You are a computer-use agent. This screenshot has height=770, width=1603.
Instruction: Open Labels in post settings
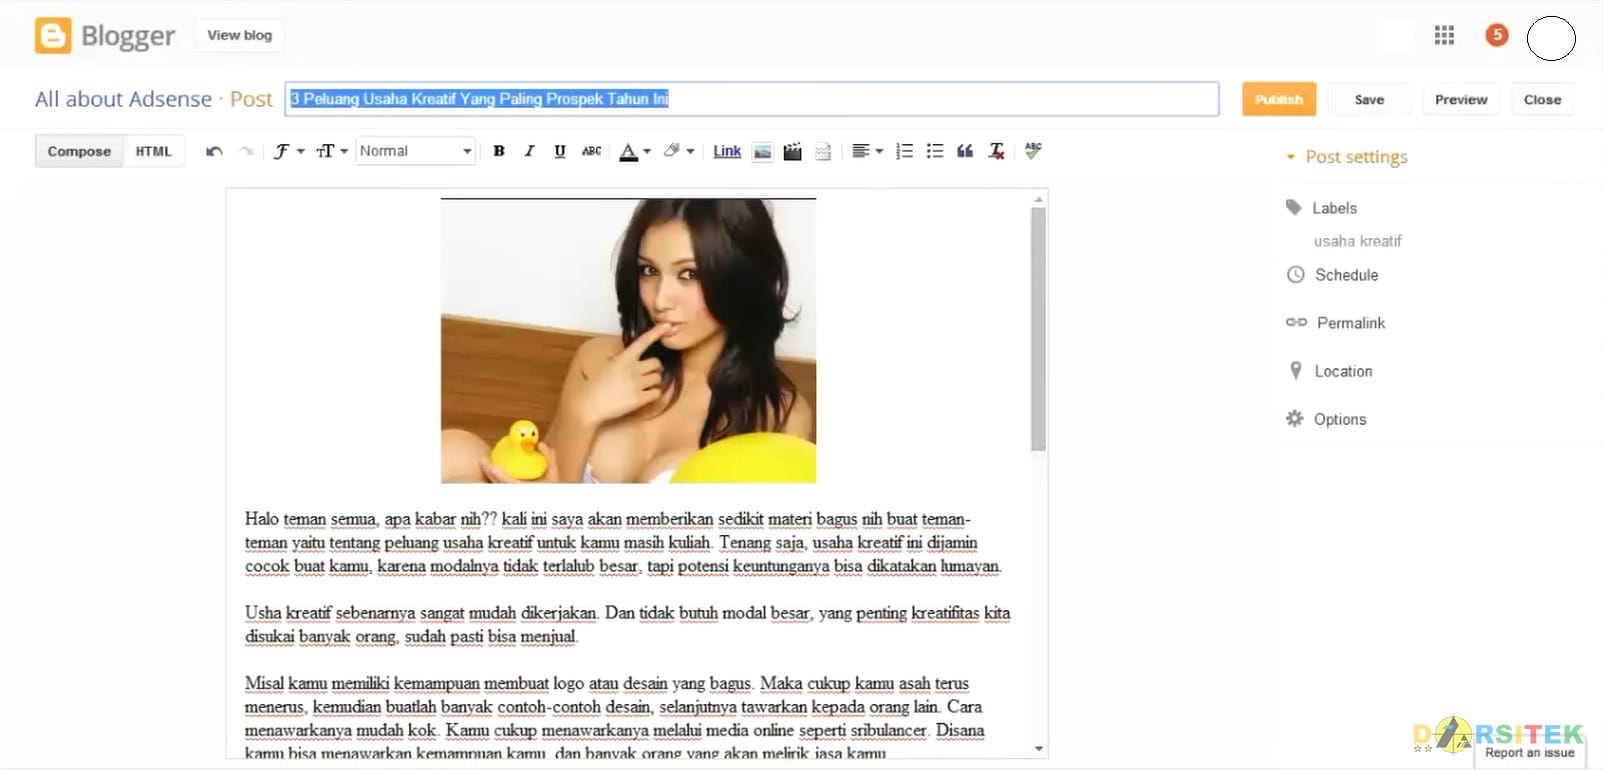click(x=1322, y=208)
